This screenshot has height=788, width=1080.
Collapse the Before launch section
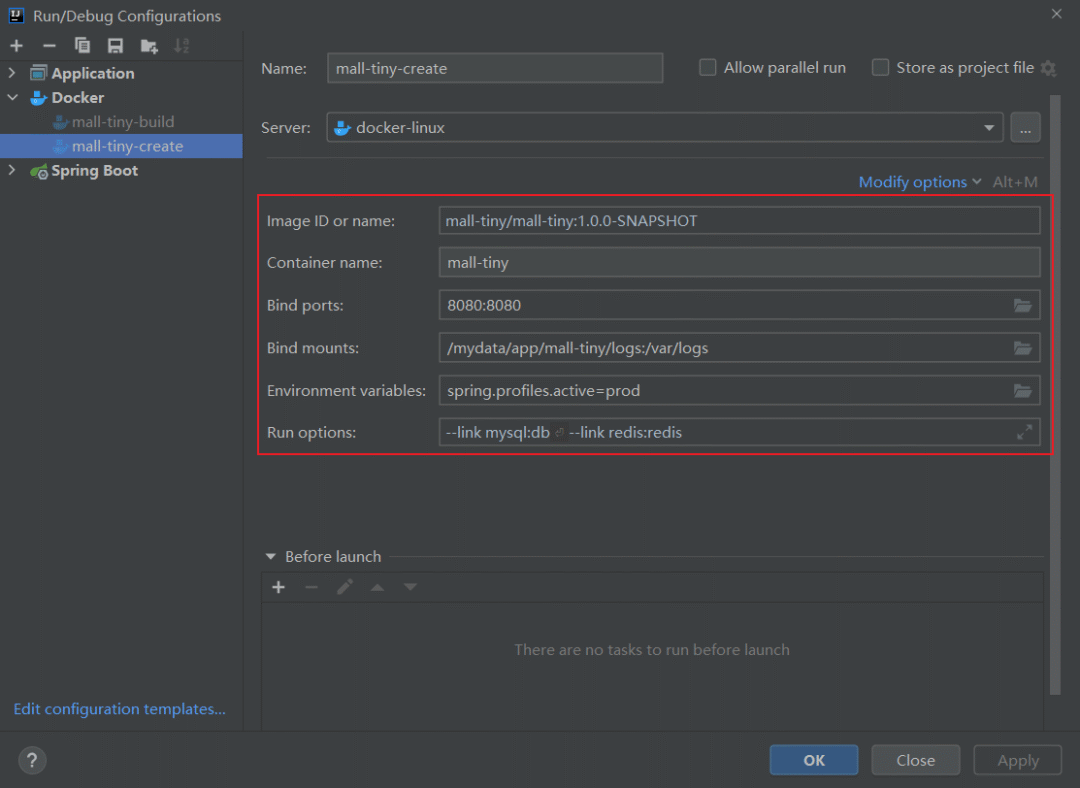pos(271,557)
